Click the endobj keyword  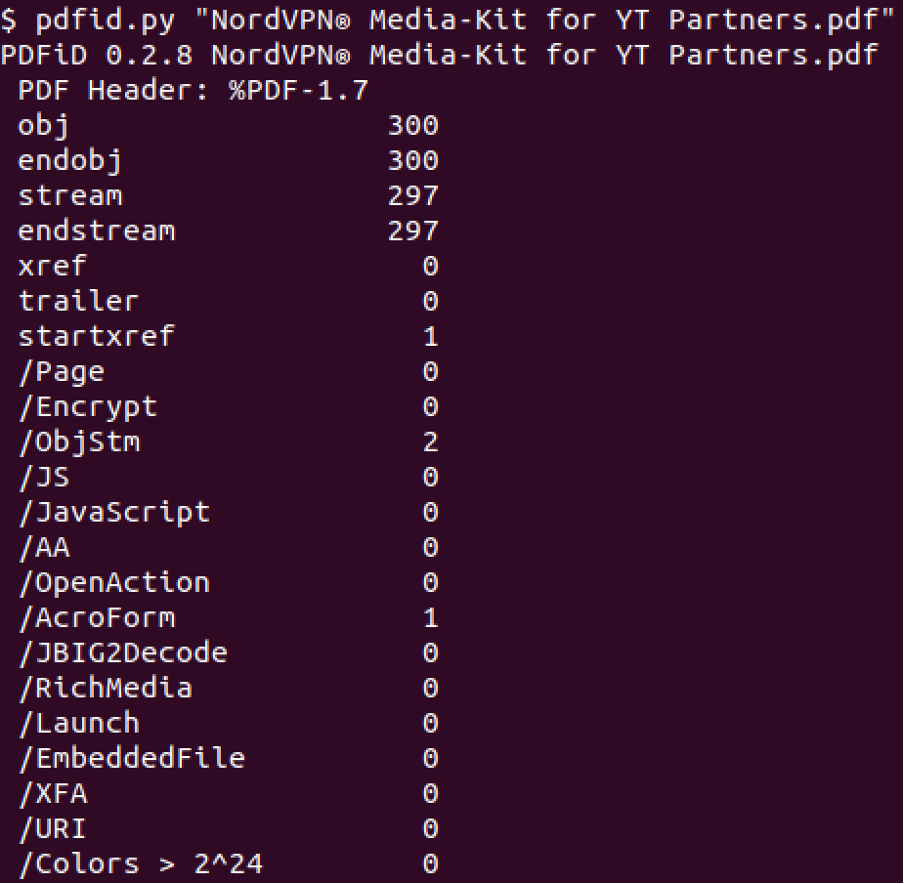click(x=70, y=161)
